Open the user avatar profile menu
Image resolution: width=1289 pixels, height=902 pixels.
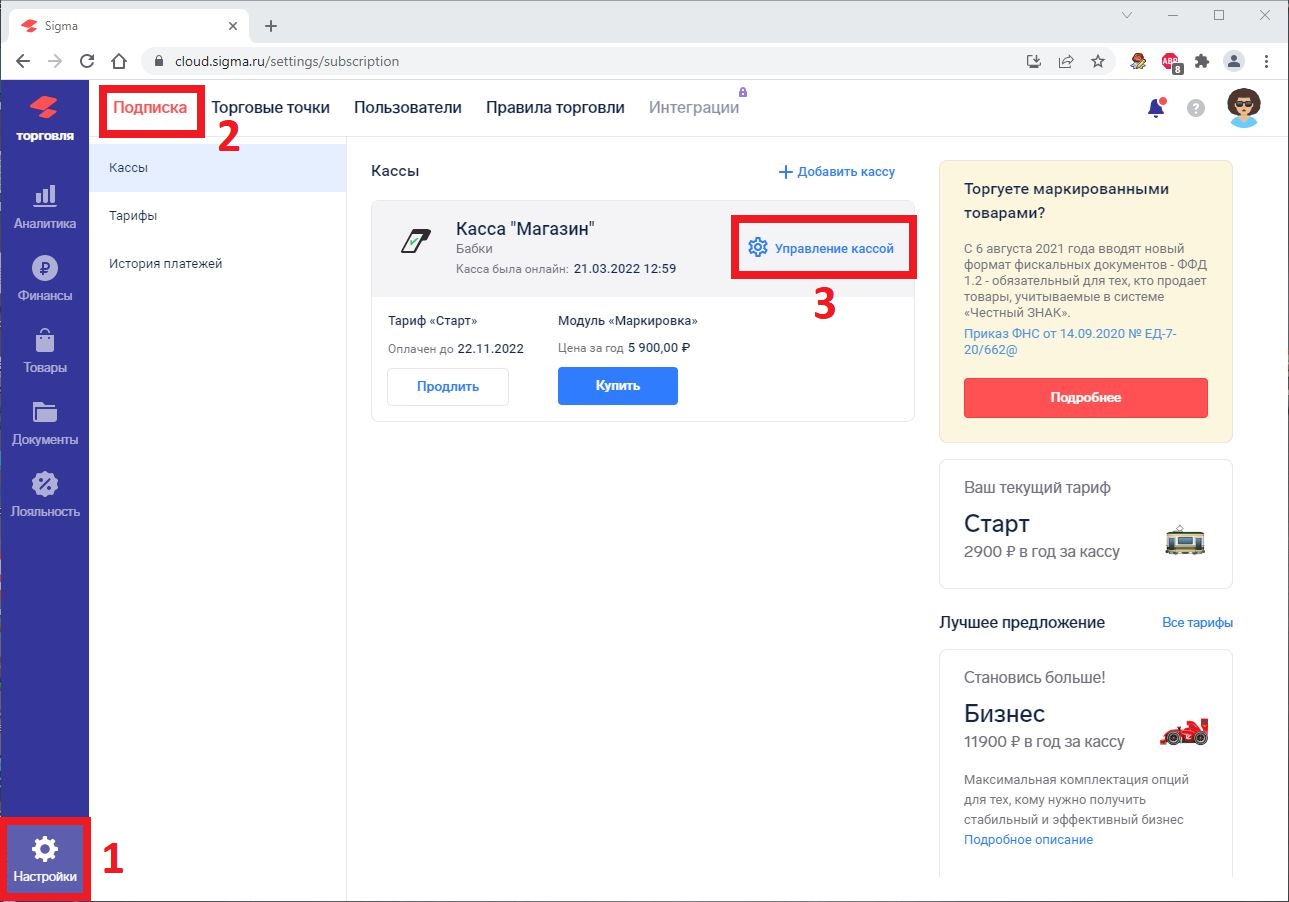pos(1244,108)
